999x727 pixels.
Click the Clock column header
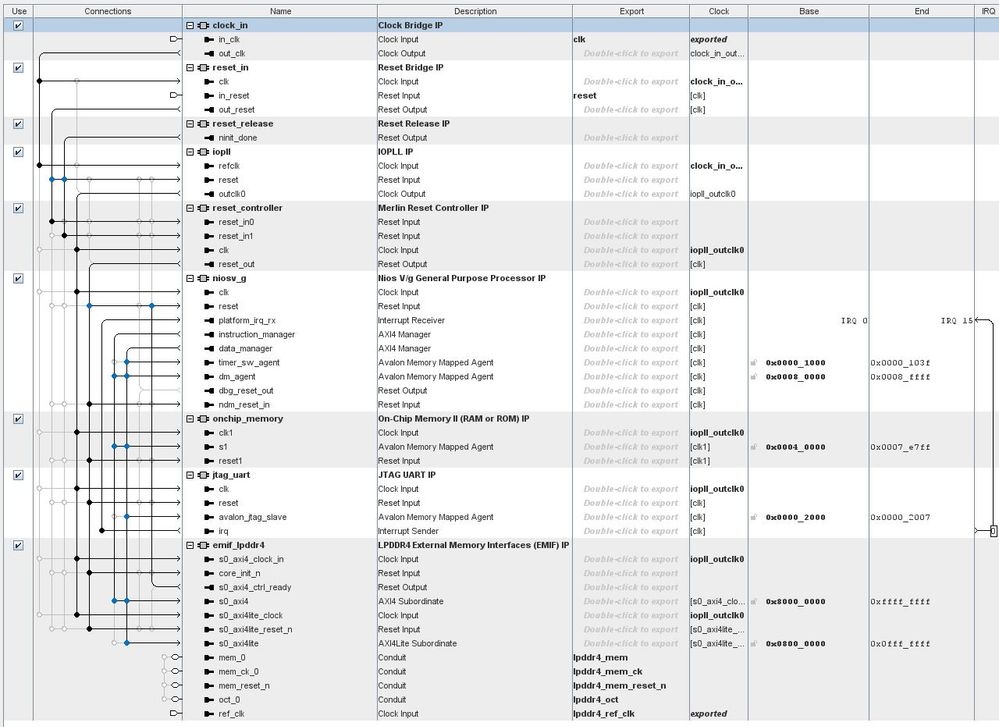[x=719, y=11]
